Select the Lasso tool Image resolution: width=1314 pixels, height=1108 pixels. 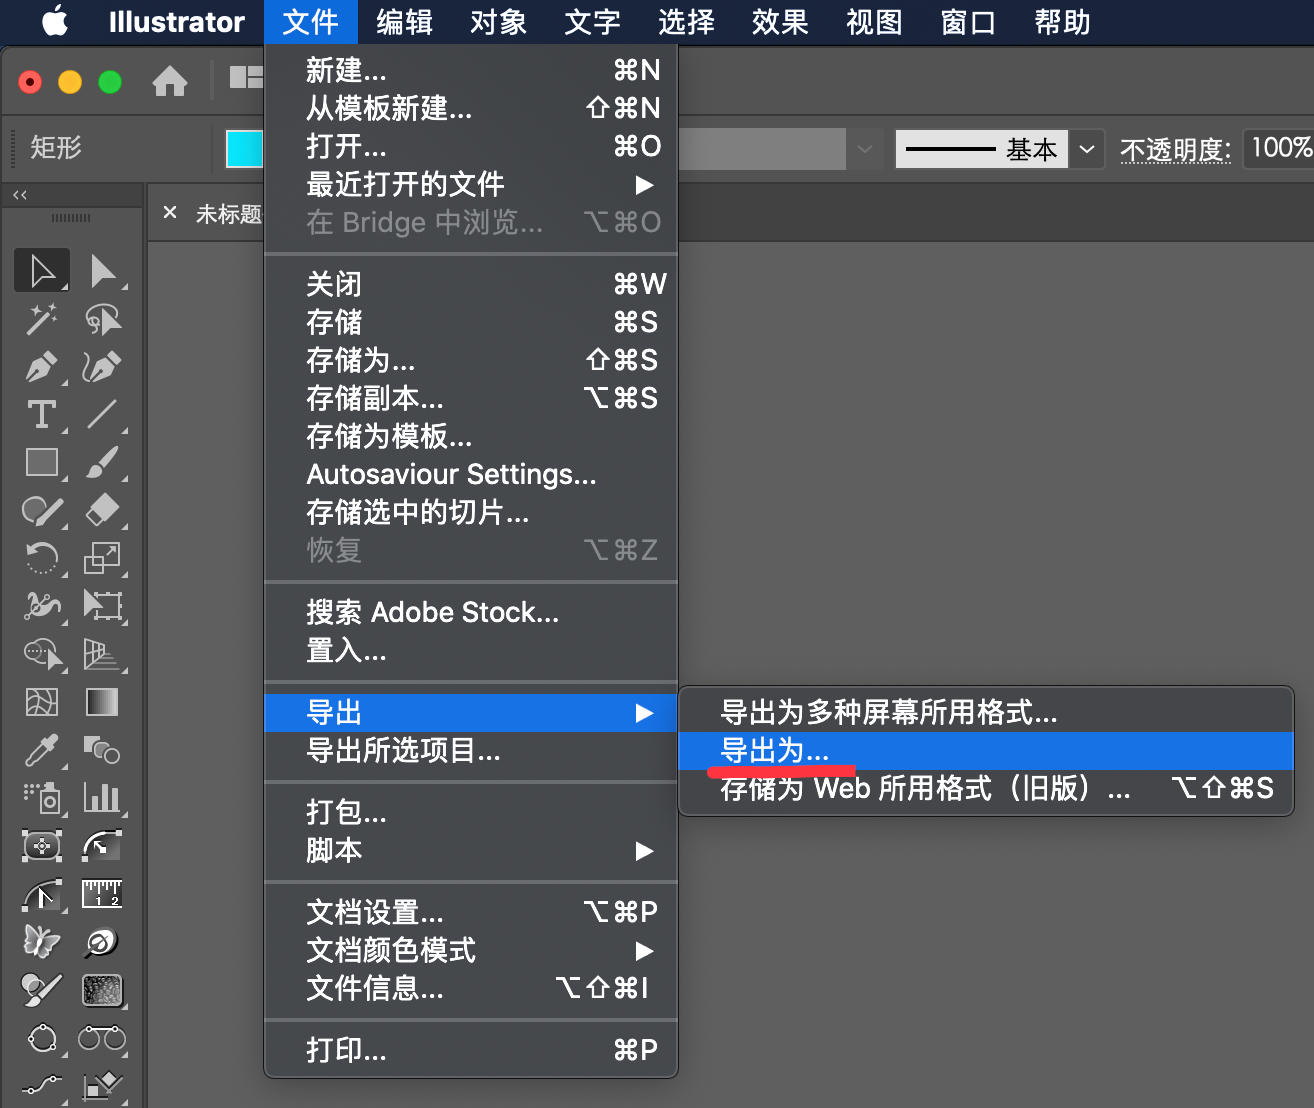pyautogui.click(x=102, y=319)
